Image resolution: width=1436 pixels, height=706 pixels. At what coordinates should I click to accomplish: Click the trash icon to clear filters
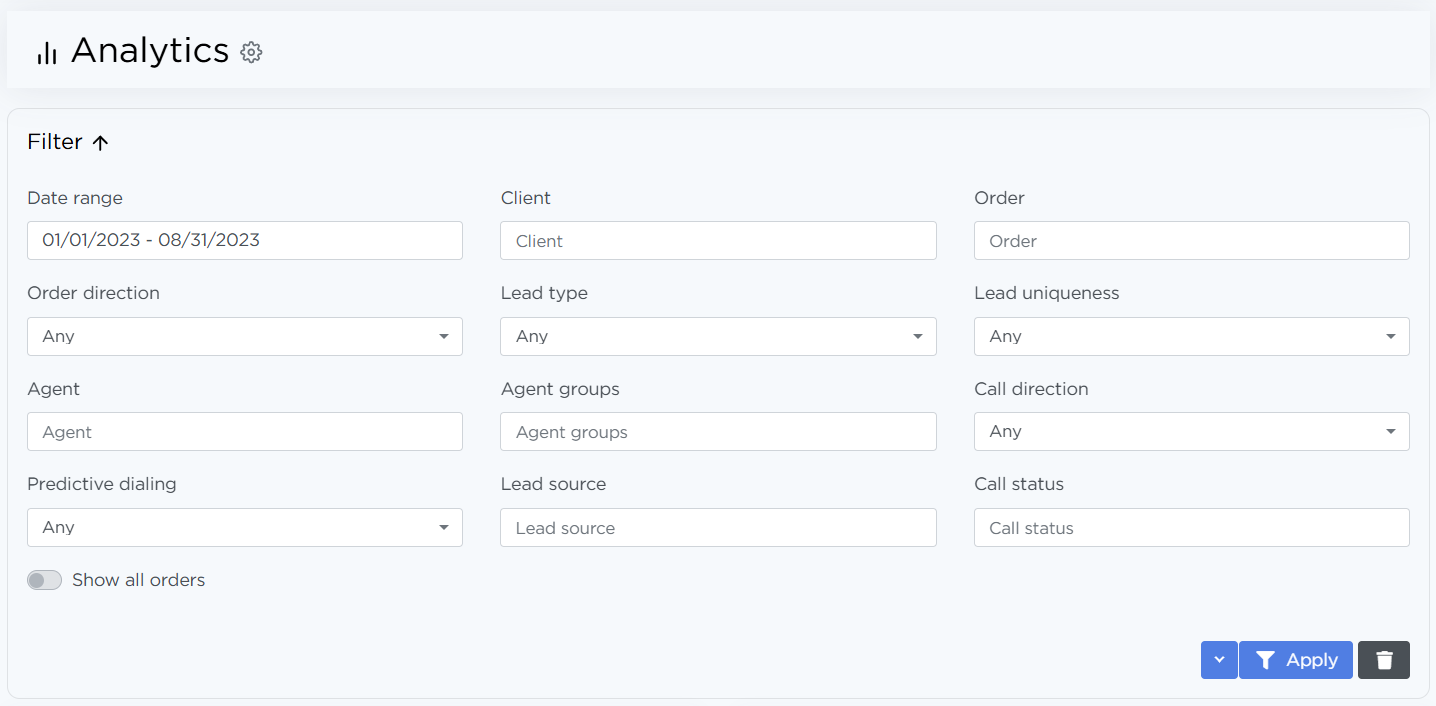[x=1383, y=660]
